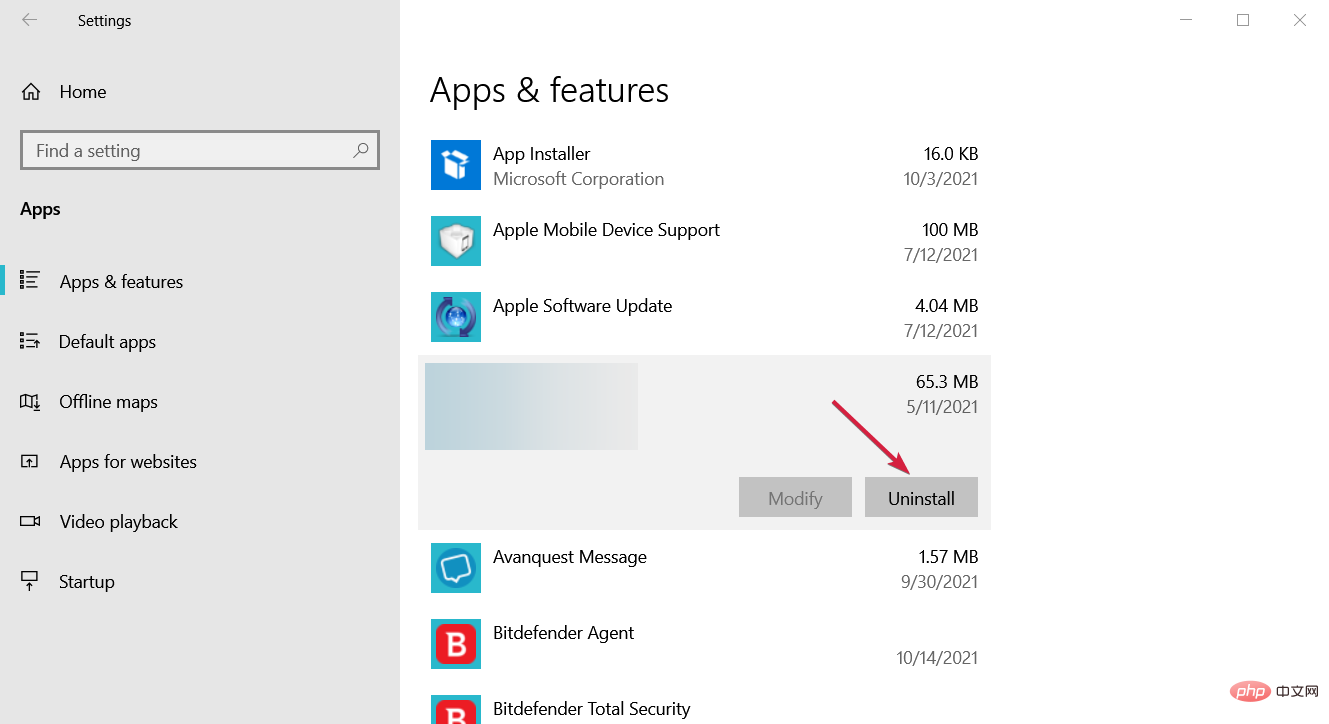
Task: Click the 16.0 KB size value
Action: [x=950, y=154]
